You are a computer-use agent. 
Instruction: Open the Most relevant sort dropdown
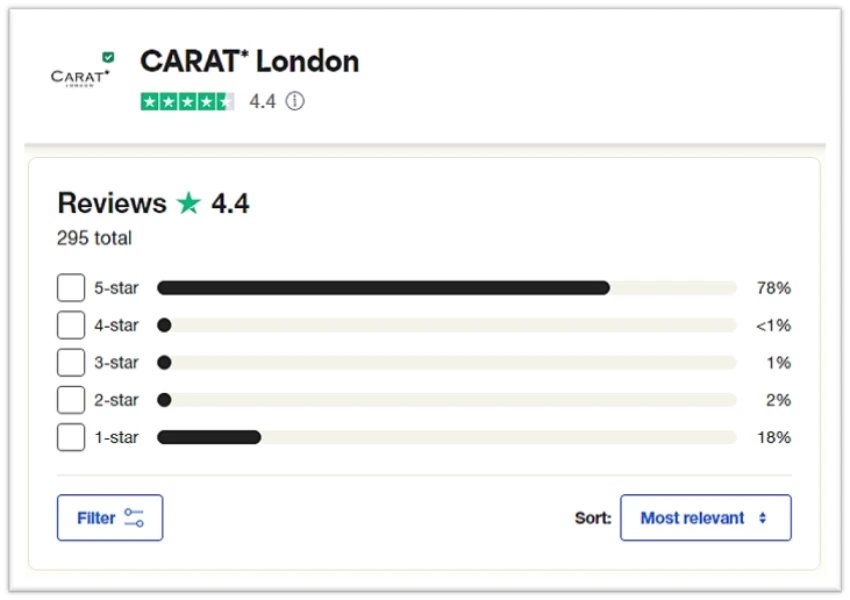[706, 517]
